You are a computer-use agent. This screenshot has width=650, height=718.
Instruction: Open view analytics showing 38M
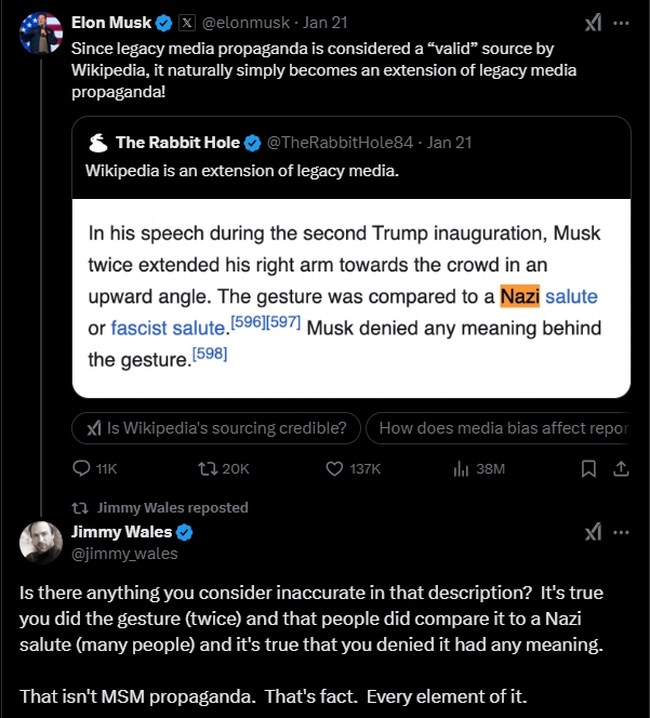pos(462,468)
